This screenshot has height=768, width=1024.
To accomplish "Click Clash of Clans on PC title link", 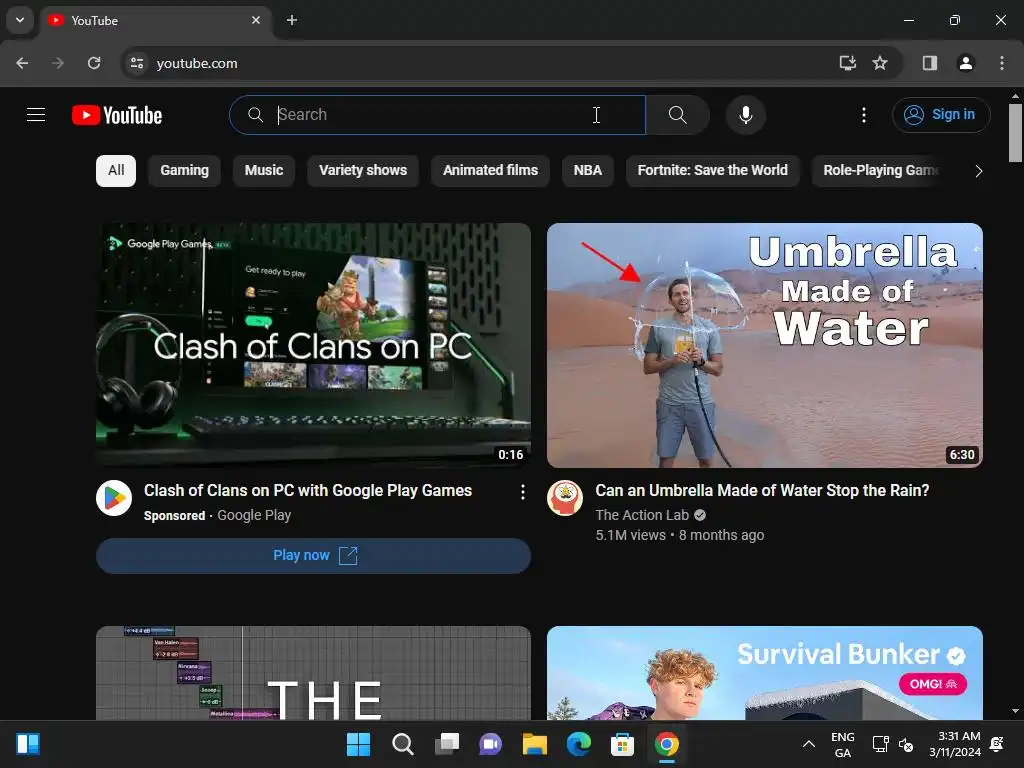I will click(308, 490).
